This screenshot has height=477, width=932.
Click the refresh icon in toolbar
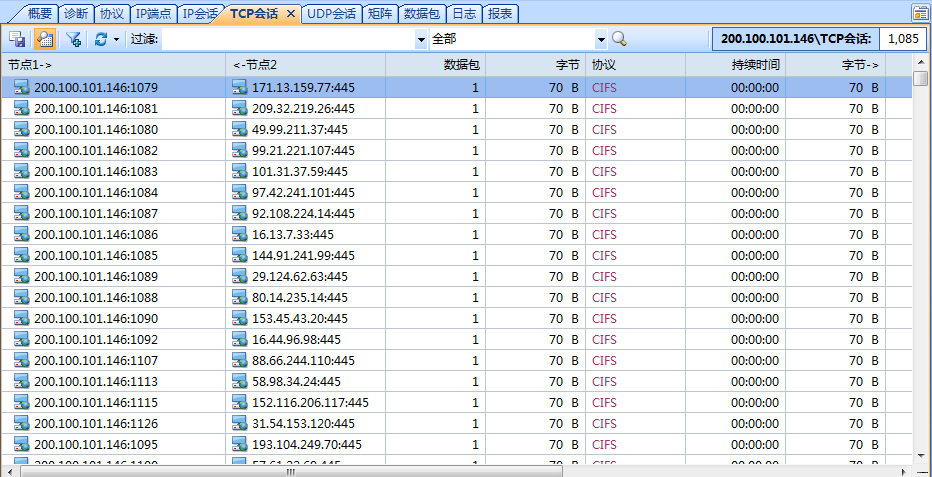click(x=100, y=39)
